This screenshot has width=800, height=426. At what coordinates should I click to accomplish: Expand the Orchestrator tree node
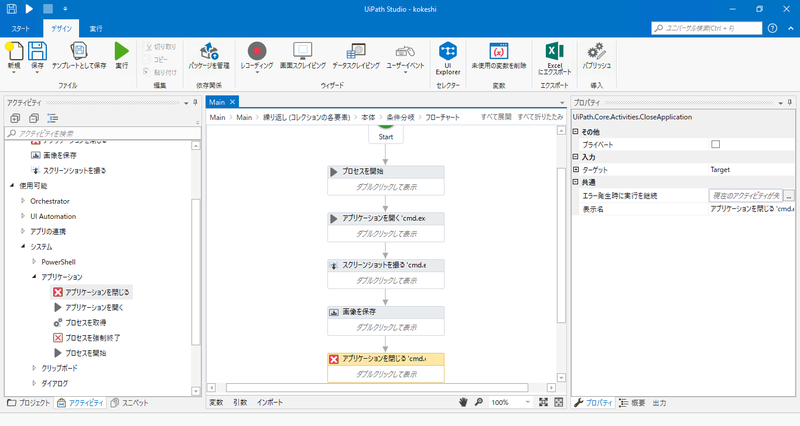click(x=23, y=201)
